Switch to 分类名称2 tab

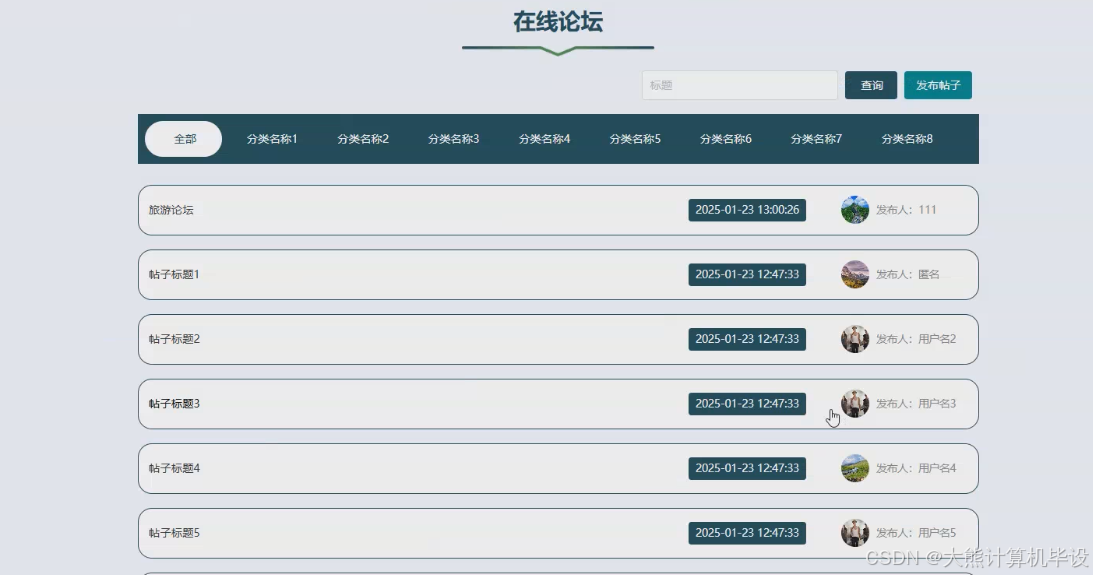(x=362, y=139)
